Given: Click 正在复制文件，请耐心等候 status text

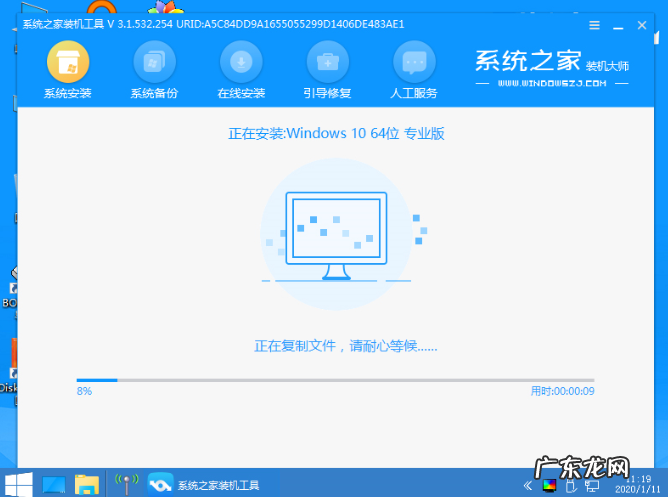Looking at the screenshot, I should pyautogui.click(x=346, y=346).
